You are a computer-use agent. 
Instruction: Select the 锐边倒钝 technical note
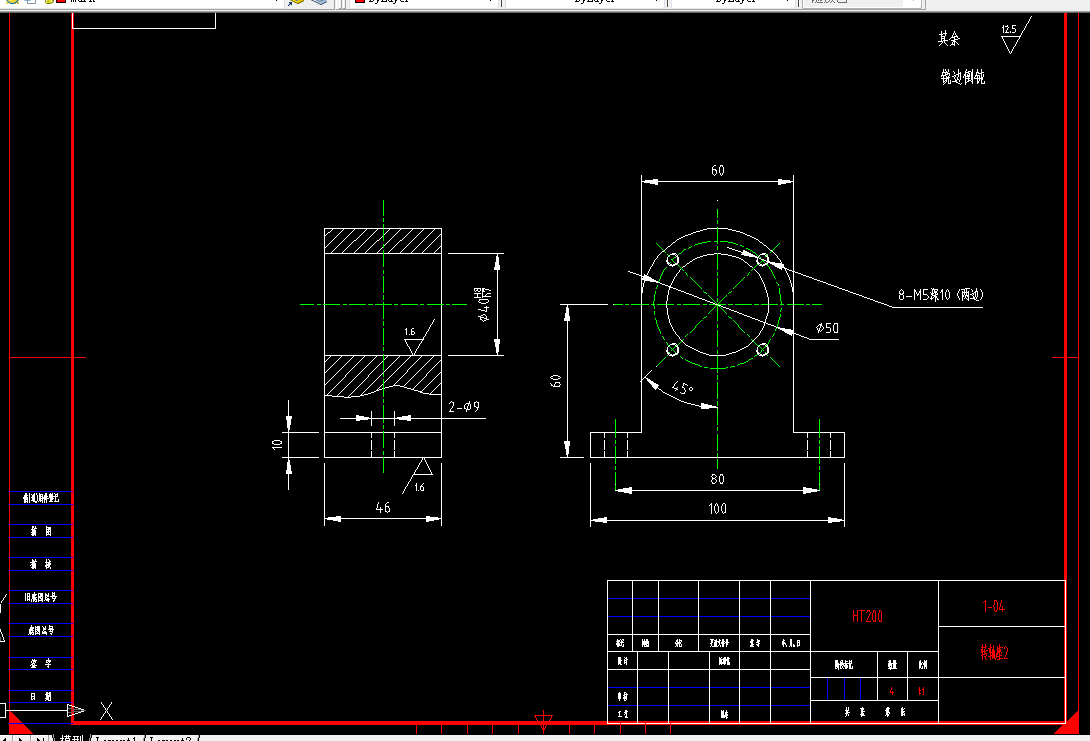963,77
